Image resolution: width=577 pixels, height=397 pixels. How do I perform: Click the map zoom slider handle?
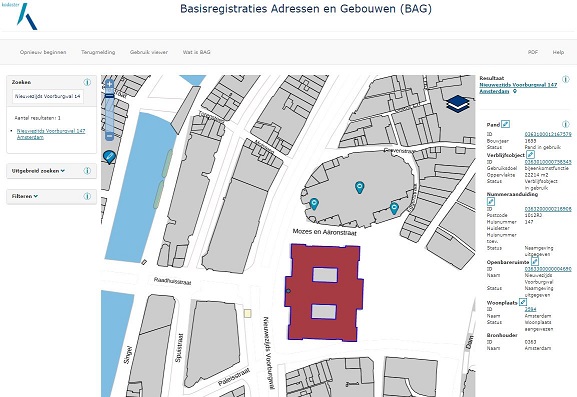tap(109, 96)
